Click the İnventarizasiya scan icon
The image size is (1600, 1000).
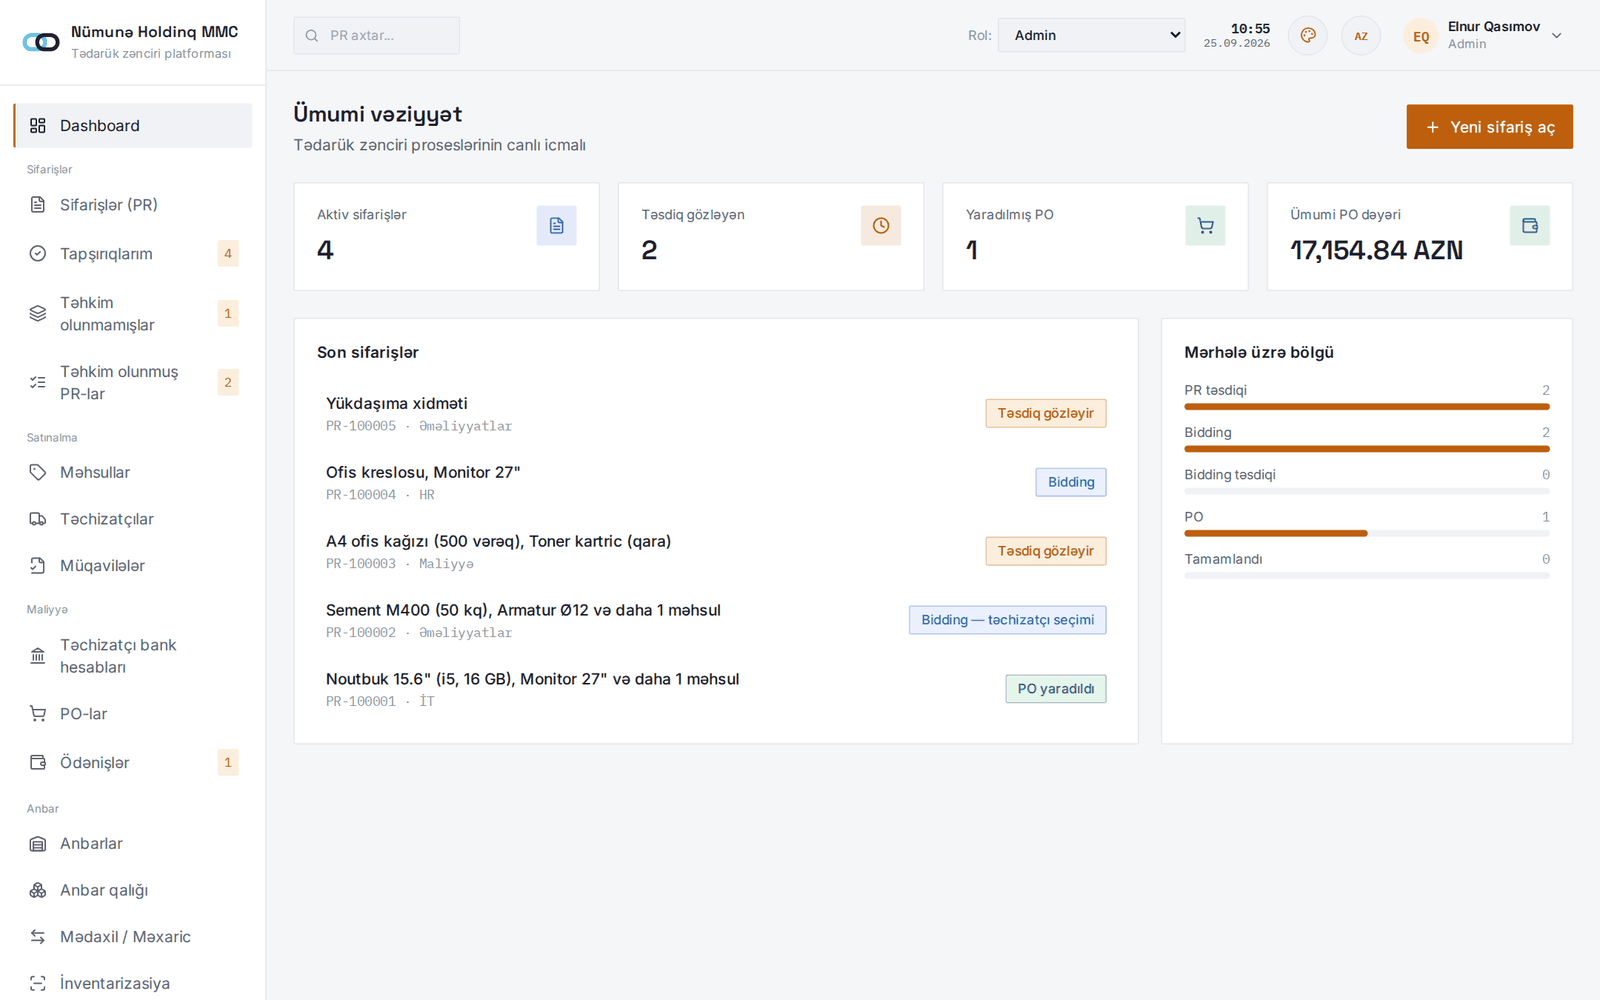(x=38, y=984)
